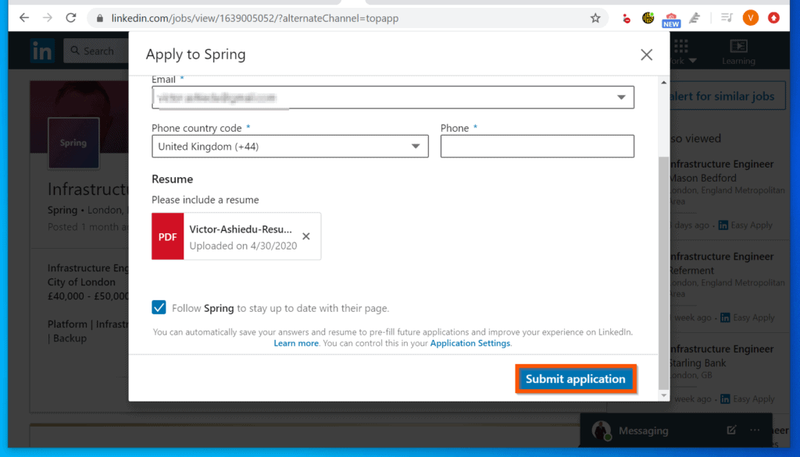Open browser media control icon

[727, 18]
